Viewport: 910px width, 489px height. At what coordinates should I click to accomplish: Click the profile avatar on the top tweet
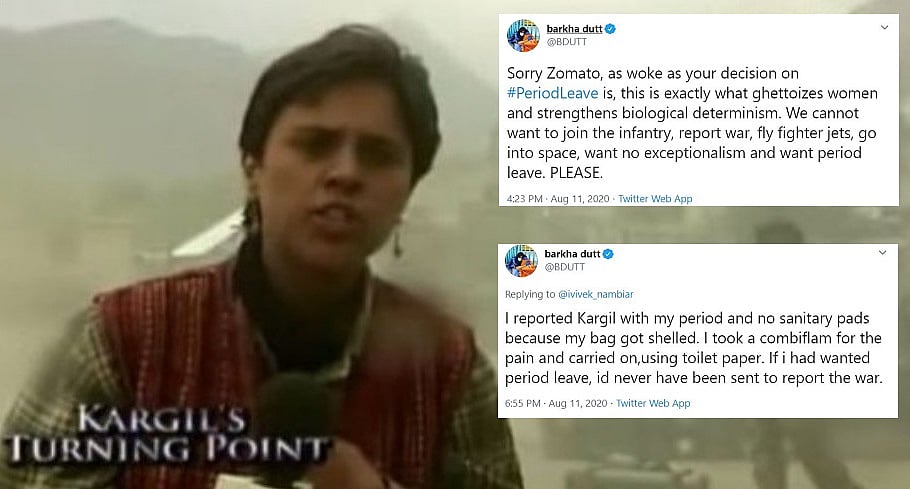pos(523,35)
